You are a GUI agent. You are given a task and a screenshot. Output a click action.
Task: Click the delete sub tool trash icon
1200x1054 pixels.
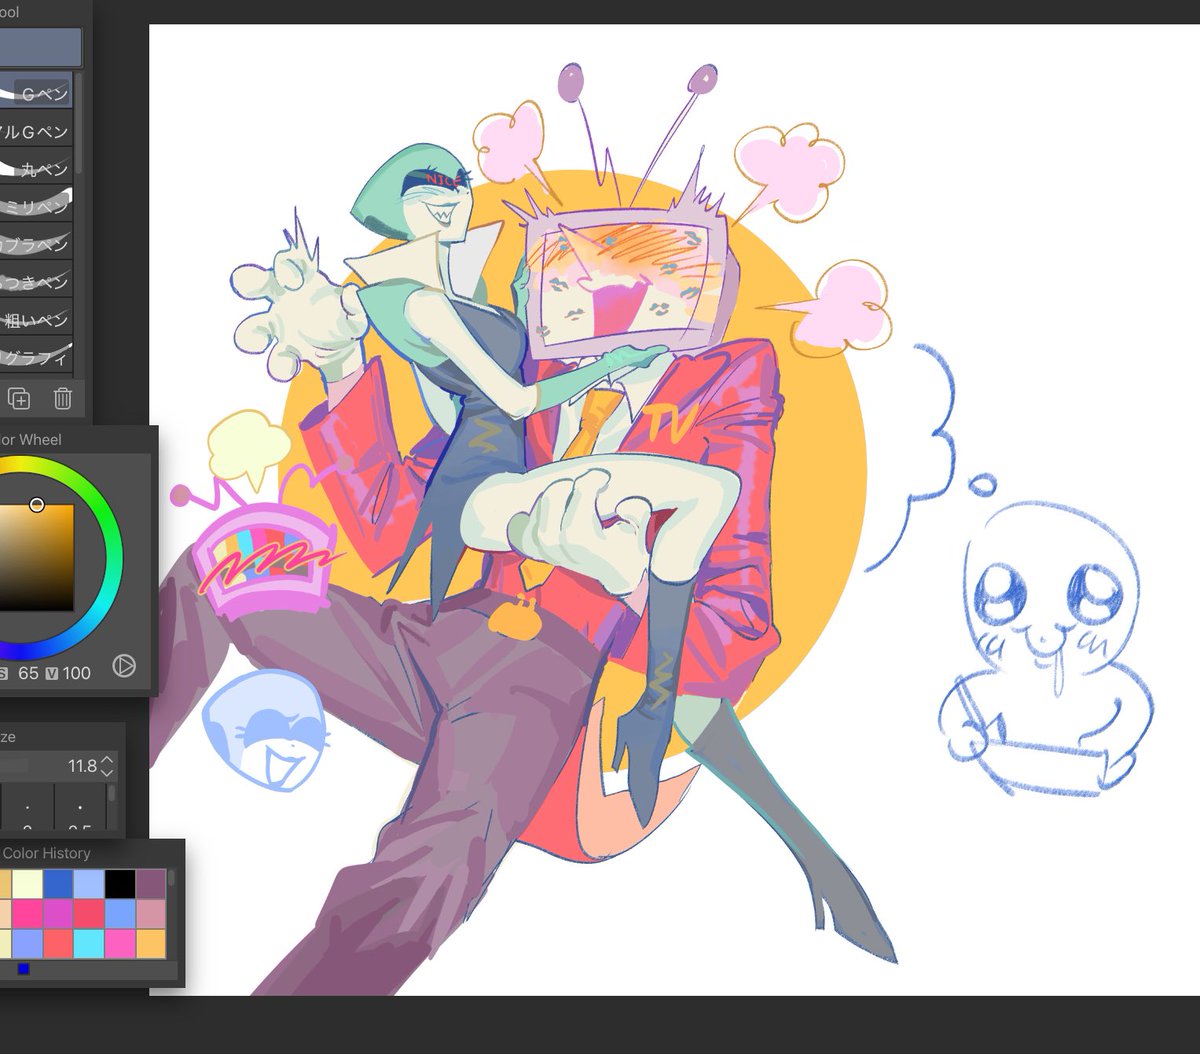click(x=62, y=398)
